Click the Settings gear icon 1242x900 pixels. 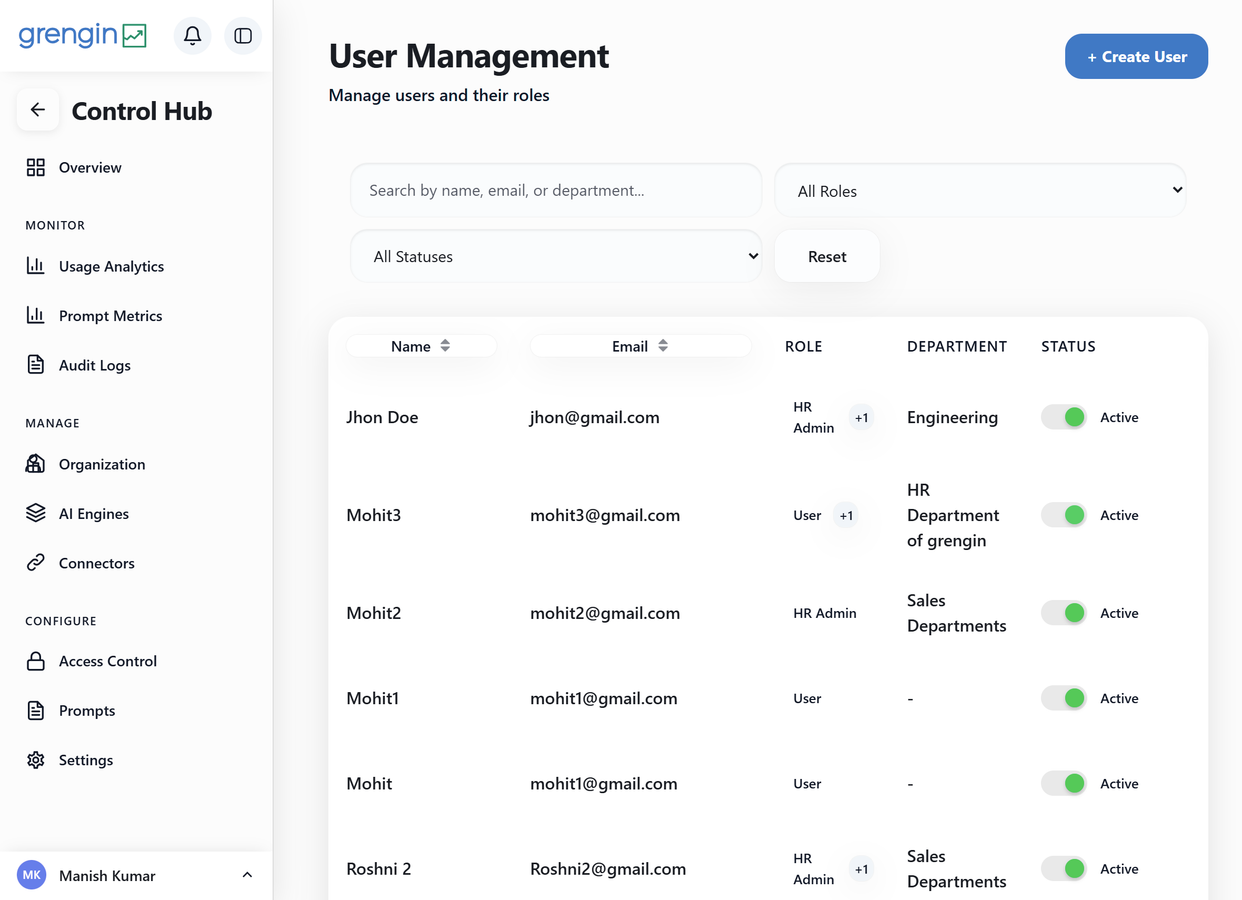click(x=36, y=760)
